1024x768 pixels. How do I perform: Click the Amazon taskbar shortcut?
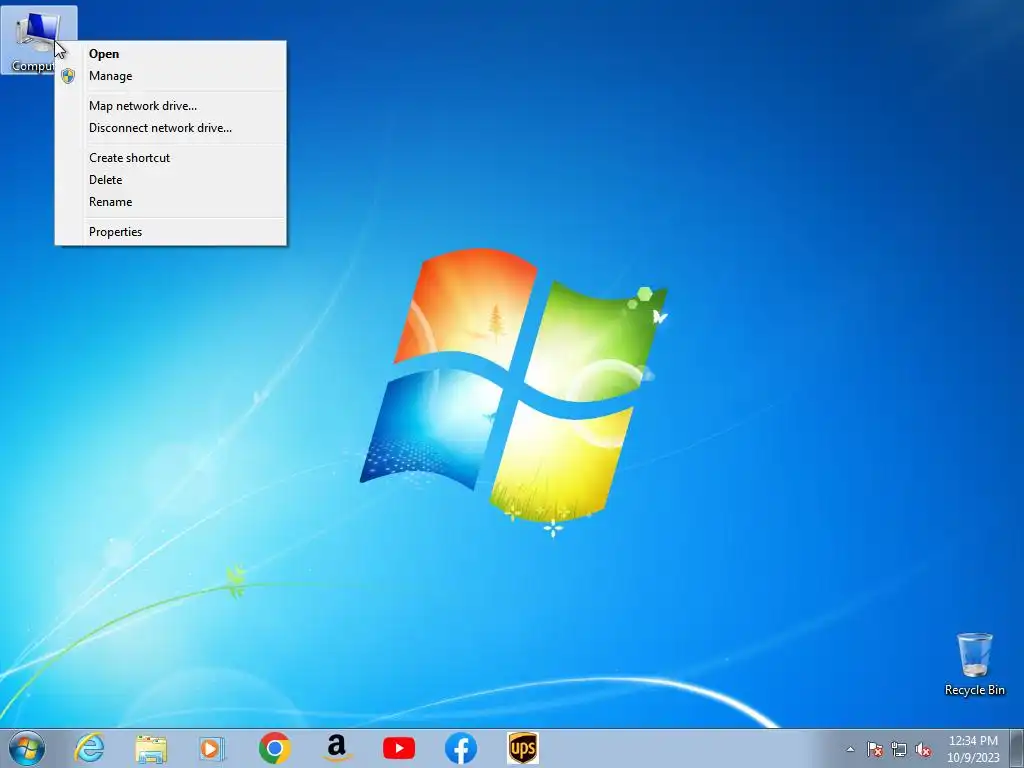tap(336, 748)
